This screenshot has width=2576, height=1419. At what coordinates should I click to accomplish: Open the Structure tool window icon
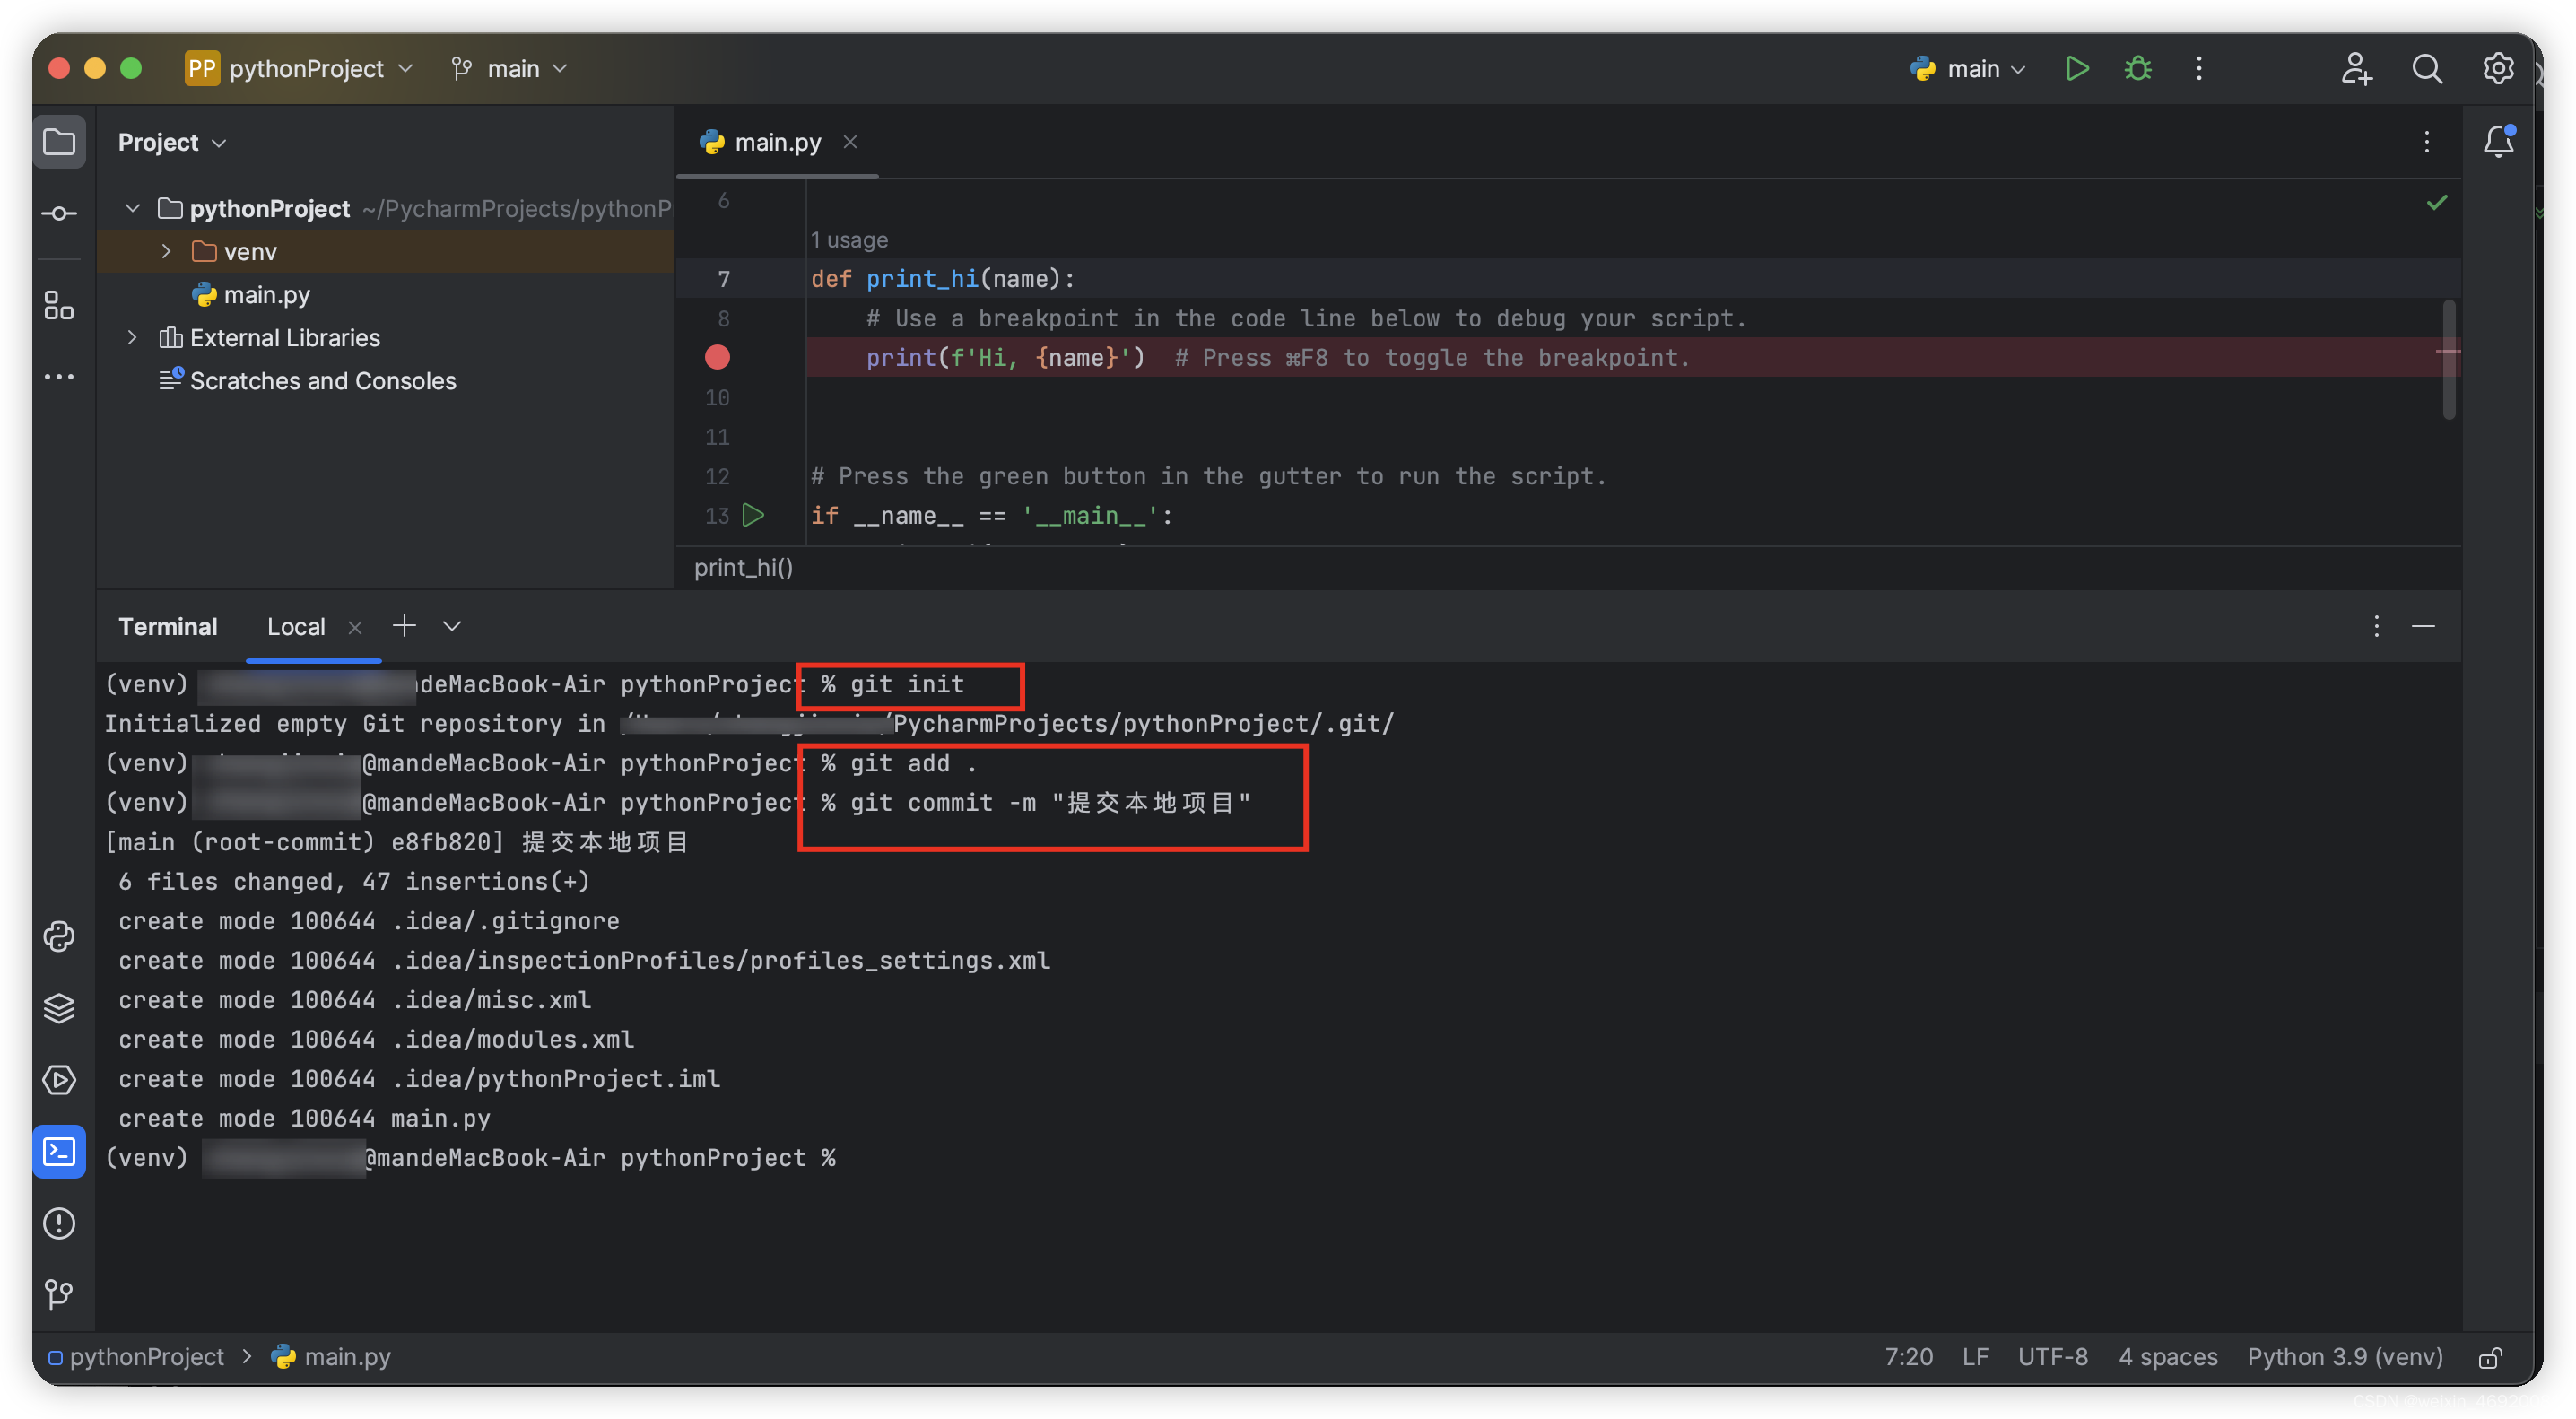coord(59,305)
